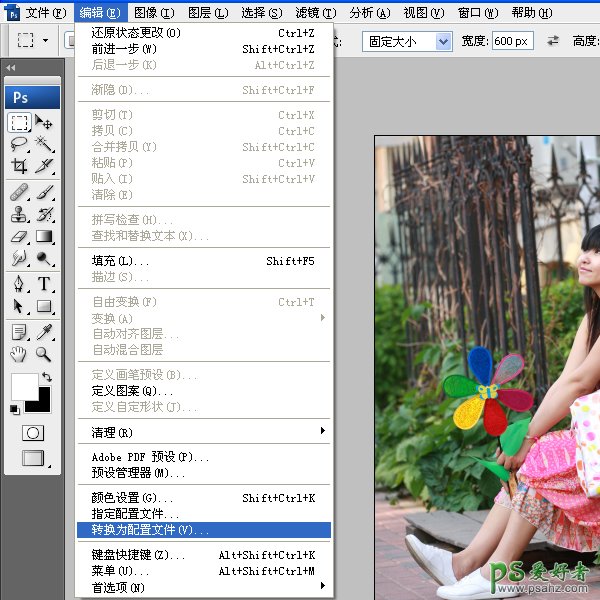Click 转换为配置文件 menu entry
The width and height of the screenshot is (600, 600).
[x=204, y=530]
